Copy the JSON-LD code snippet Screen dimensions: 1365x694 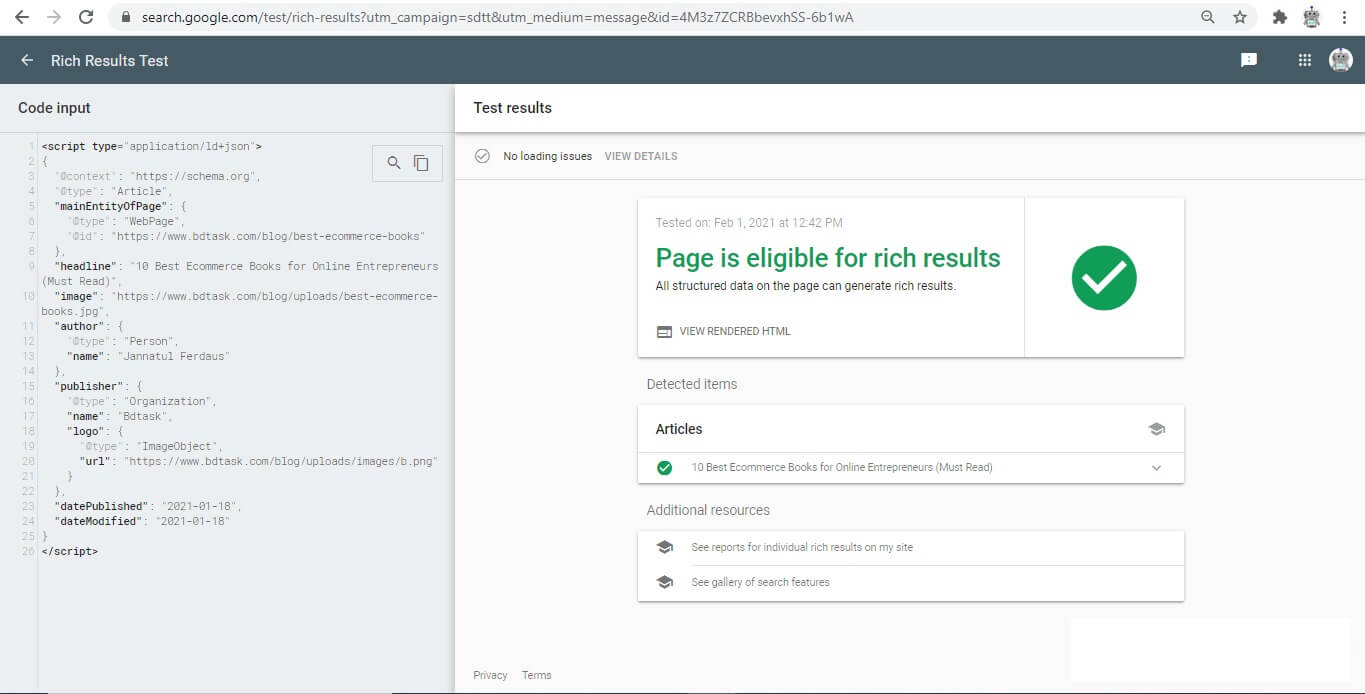tap(421, 162)
